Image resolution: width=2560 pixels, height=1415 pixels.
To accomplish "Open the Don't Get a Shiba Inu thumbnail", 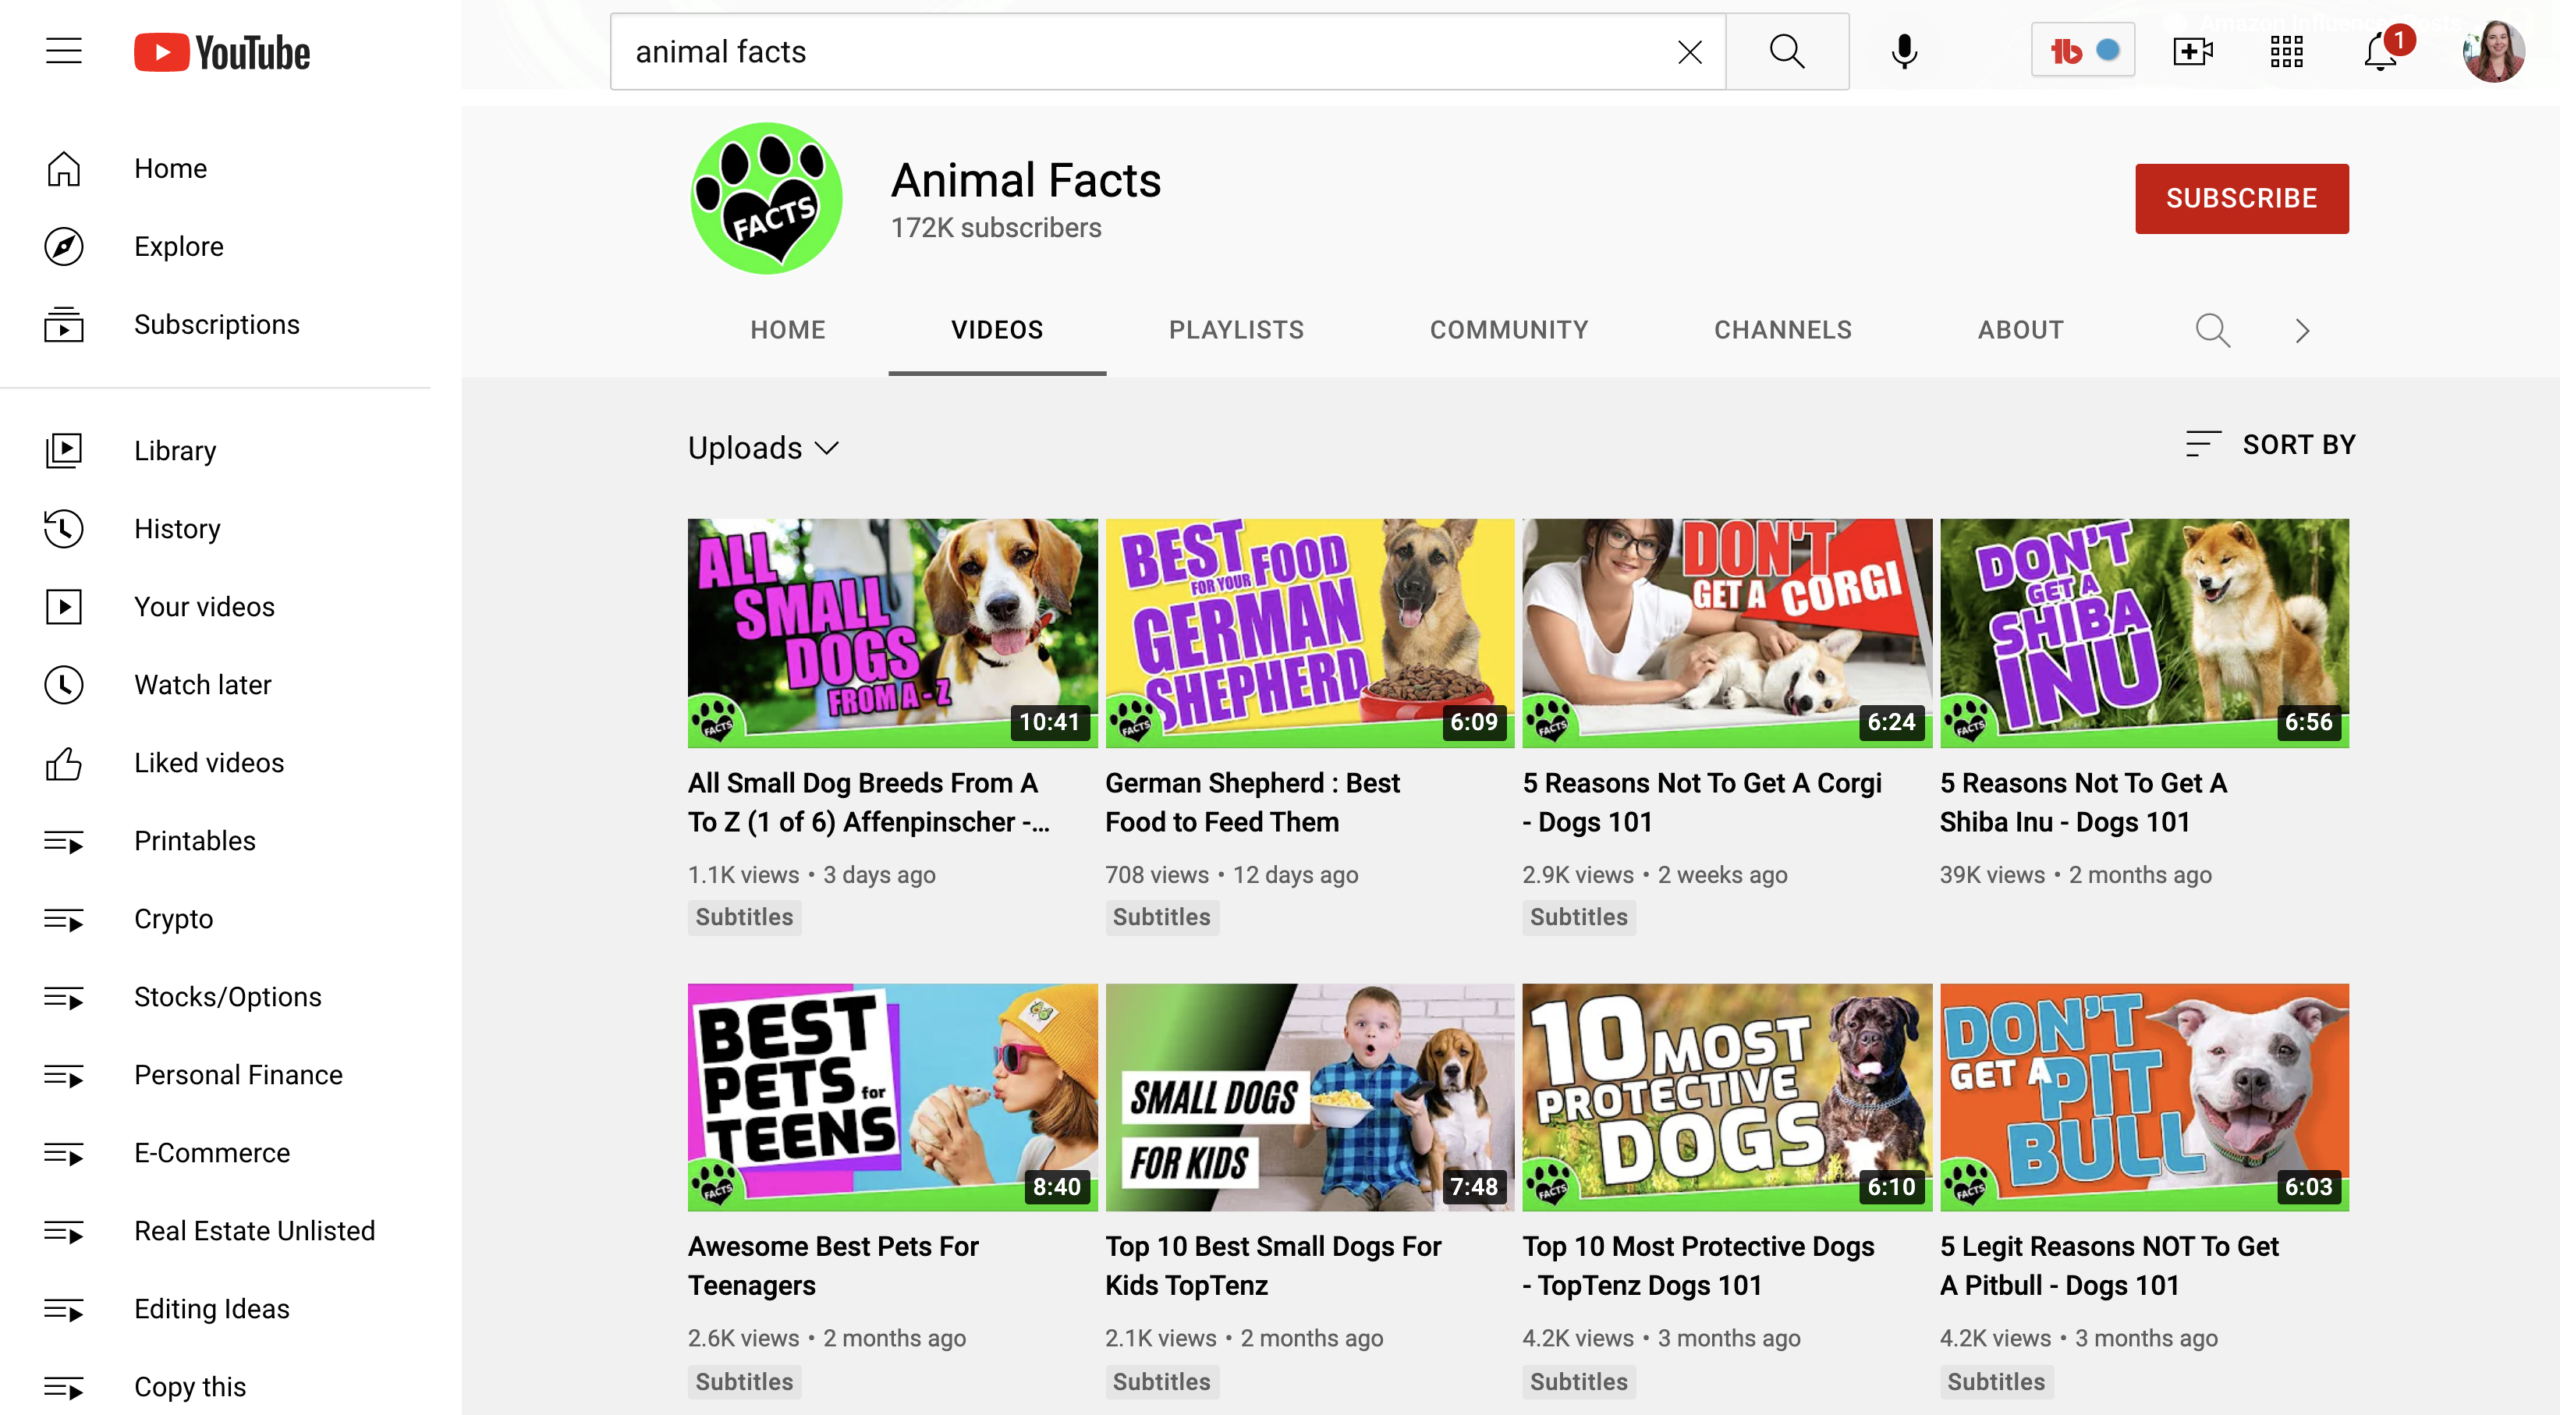I will coord(2144,632).
